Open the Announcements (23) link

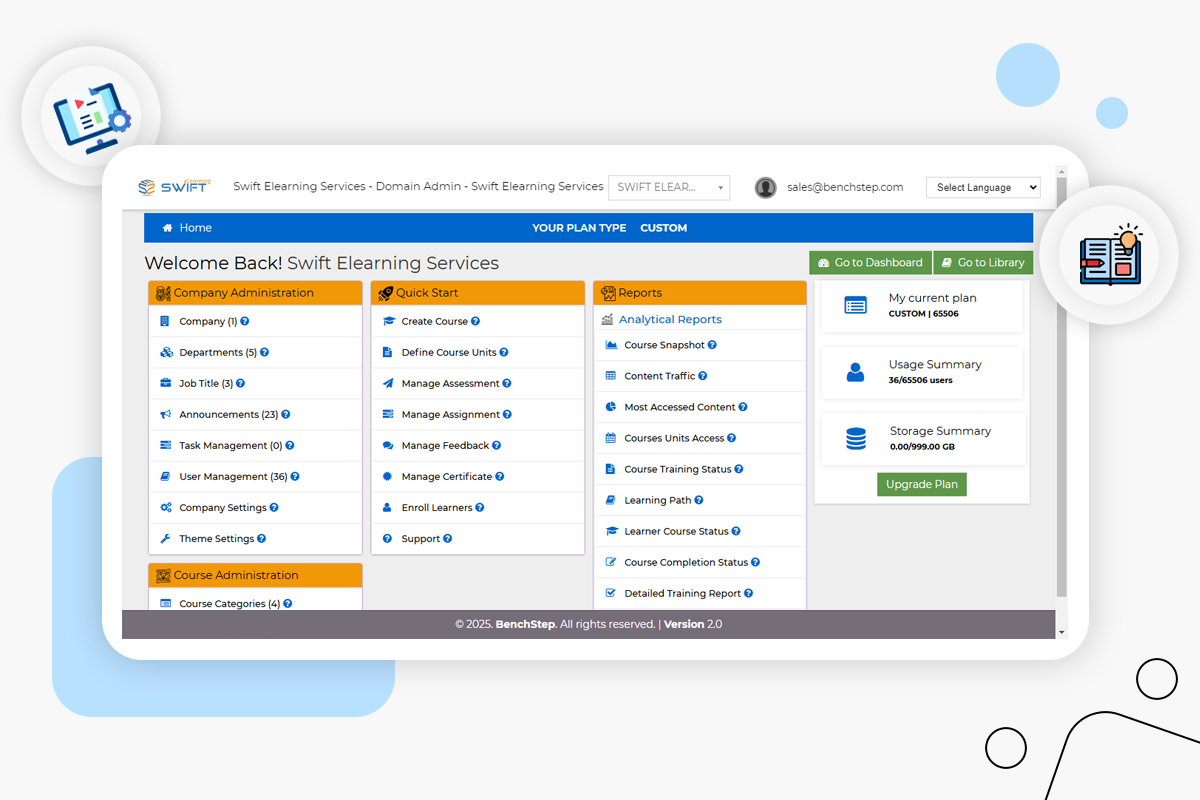[229, 415]
